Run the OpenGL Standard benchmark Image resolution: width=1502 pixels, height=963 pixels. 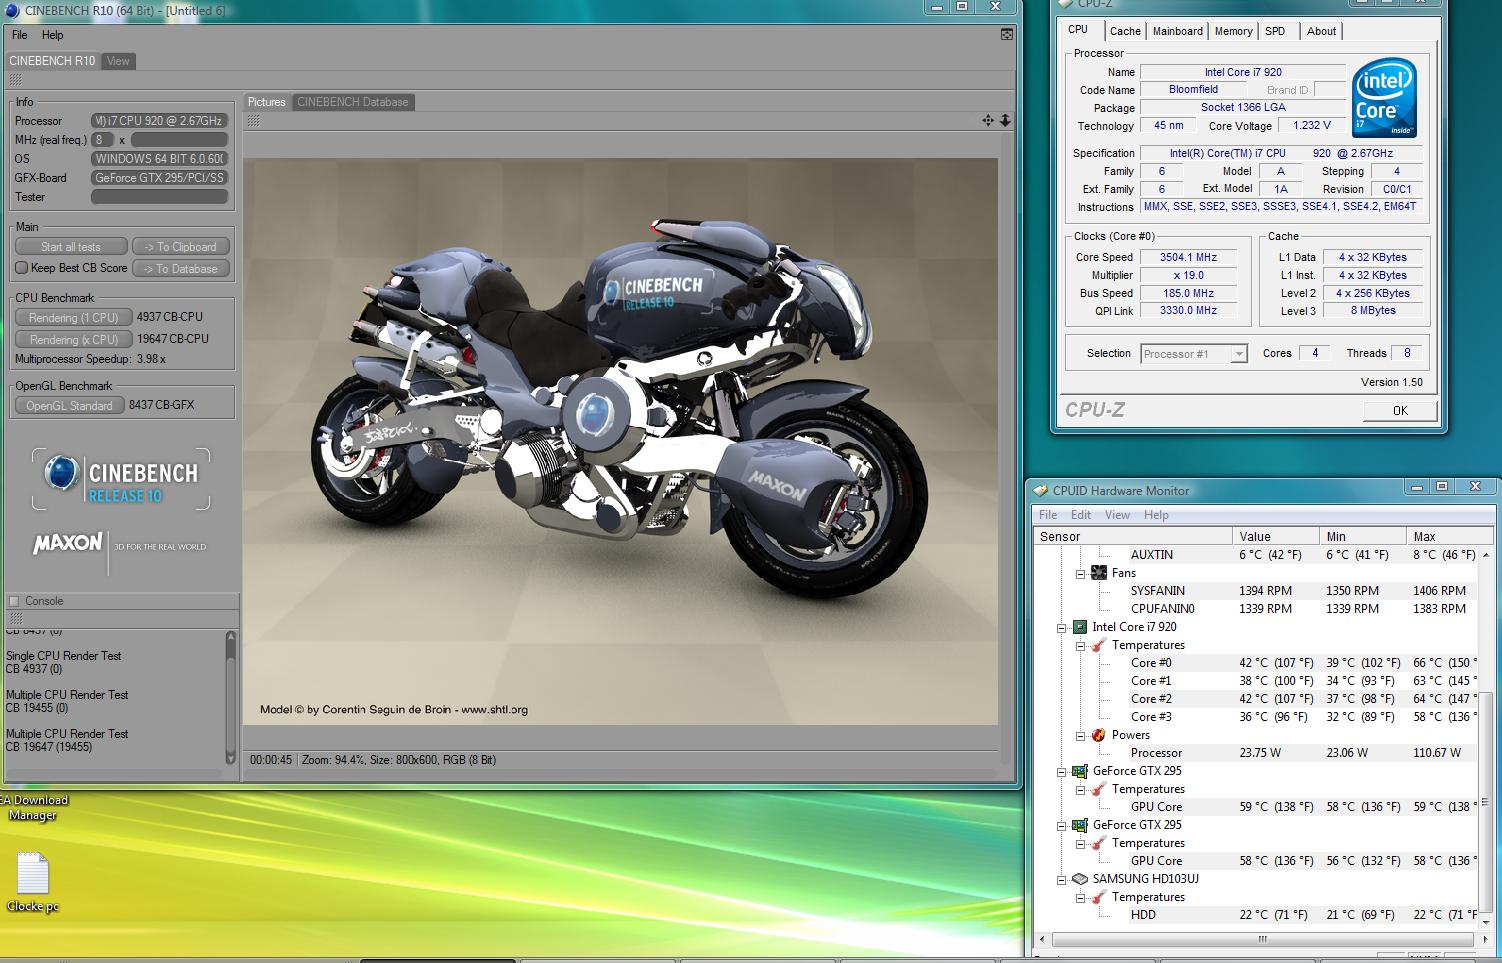click(69, 406)
